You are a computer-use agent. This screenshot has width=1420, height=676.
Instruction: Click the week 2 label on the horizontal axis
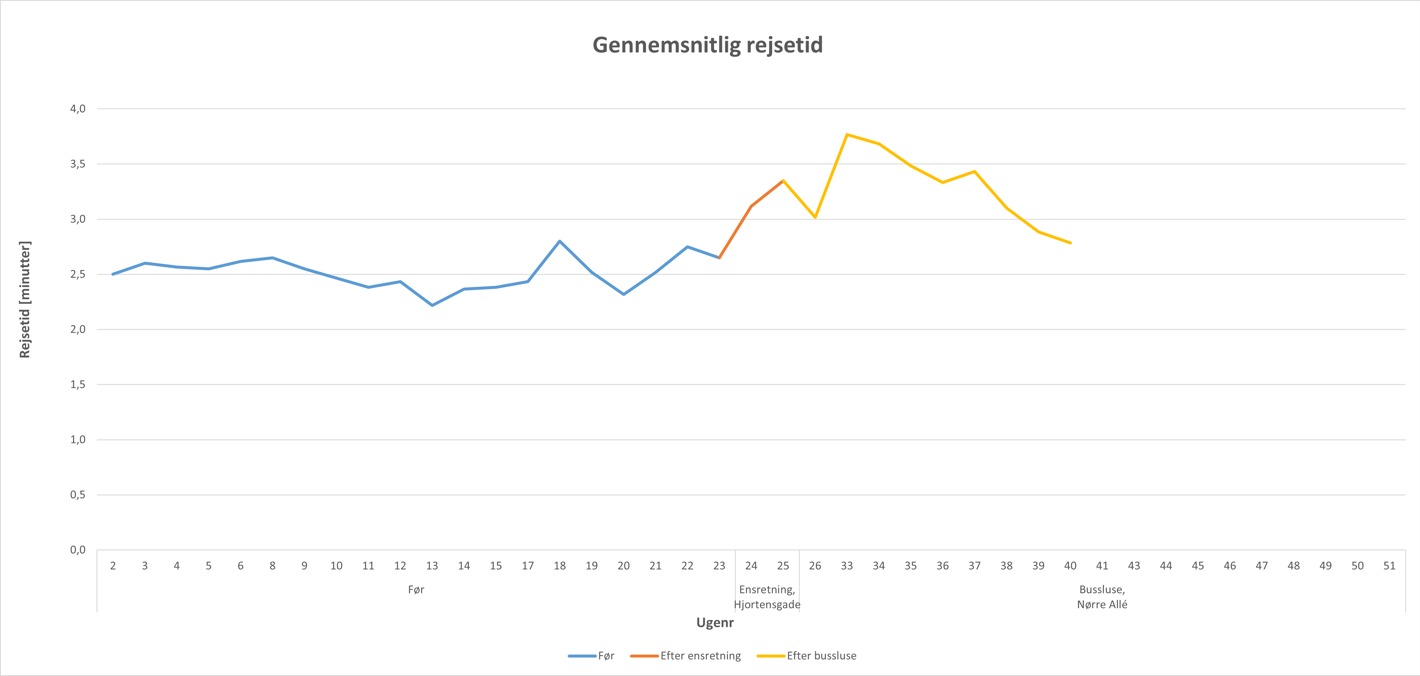point(113,566)
